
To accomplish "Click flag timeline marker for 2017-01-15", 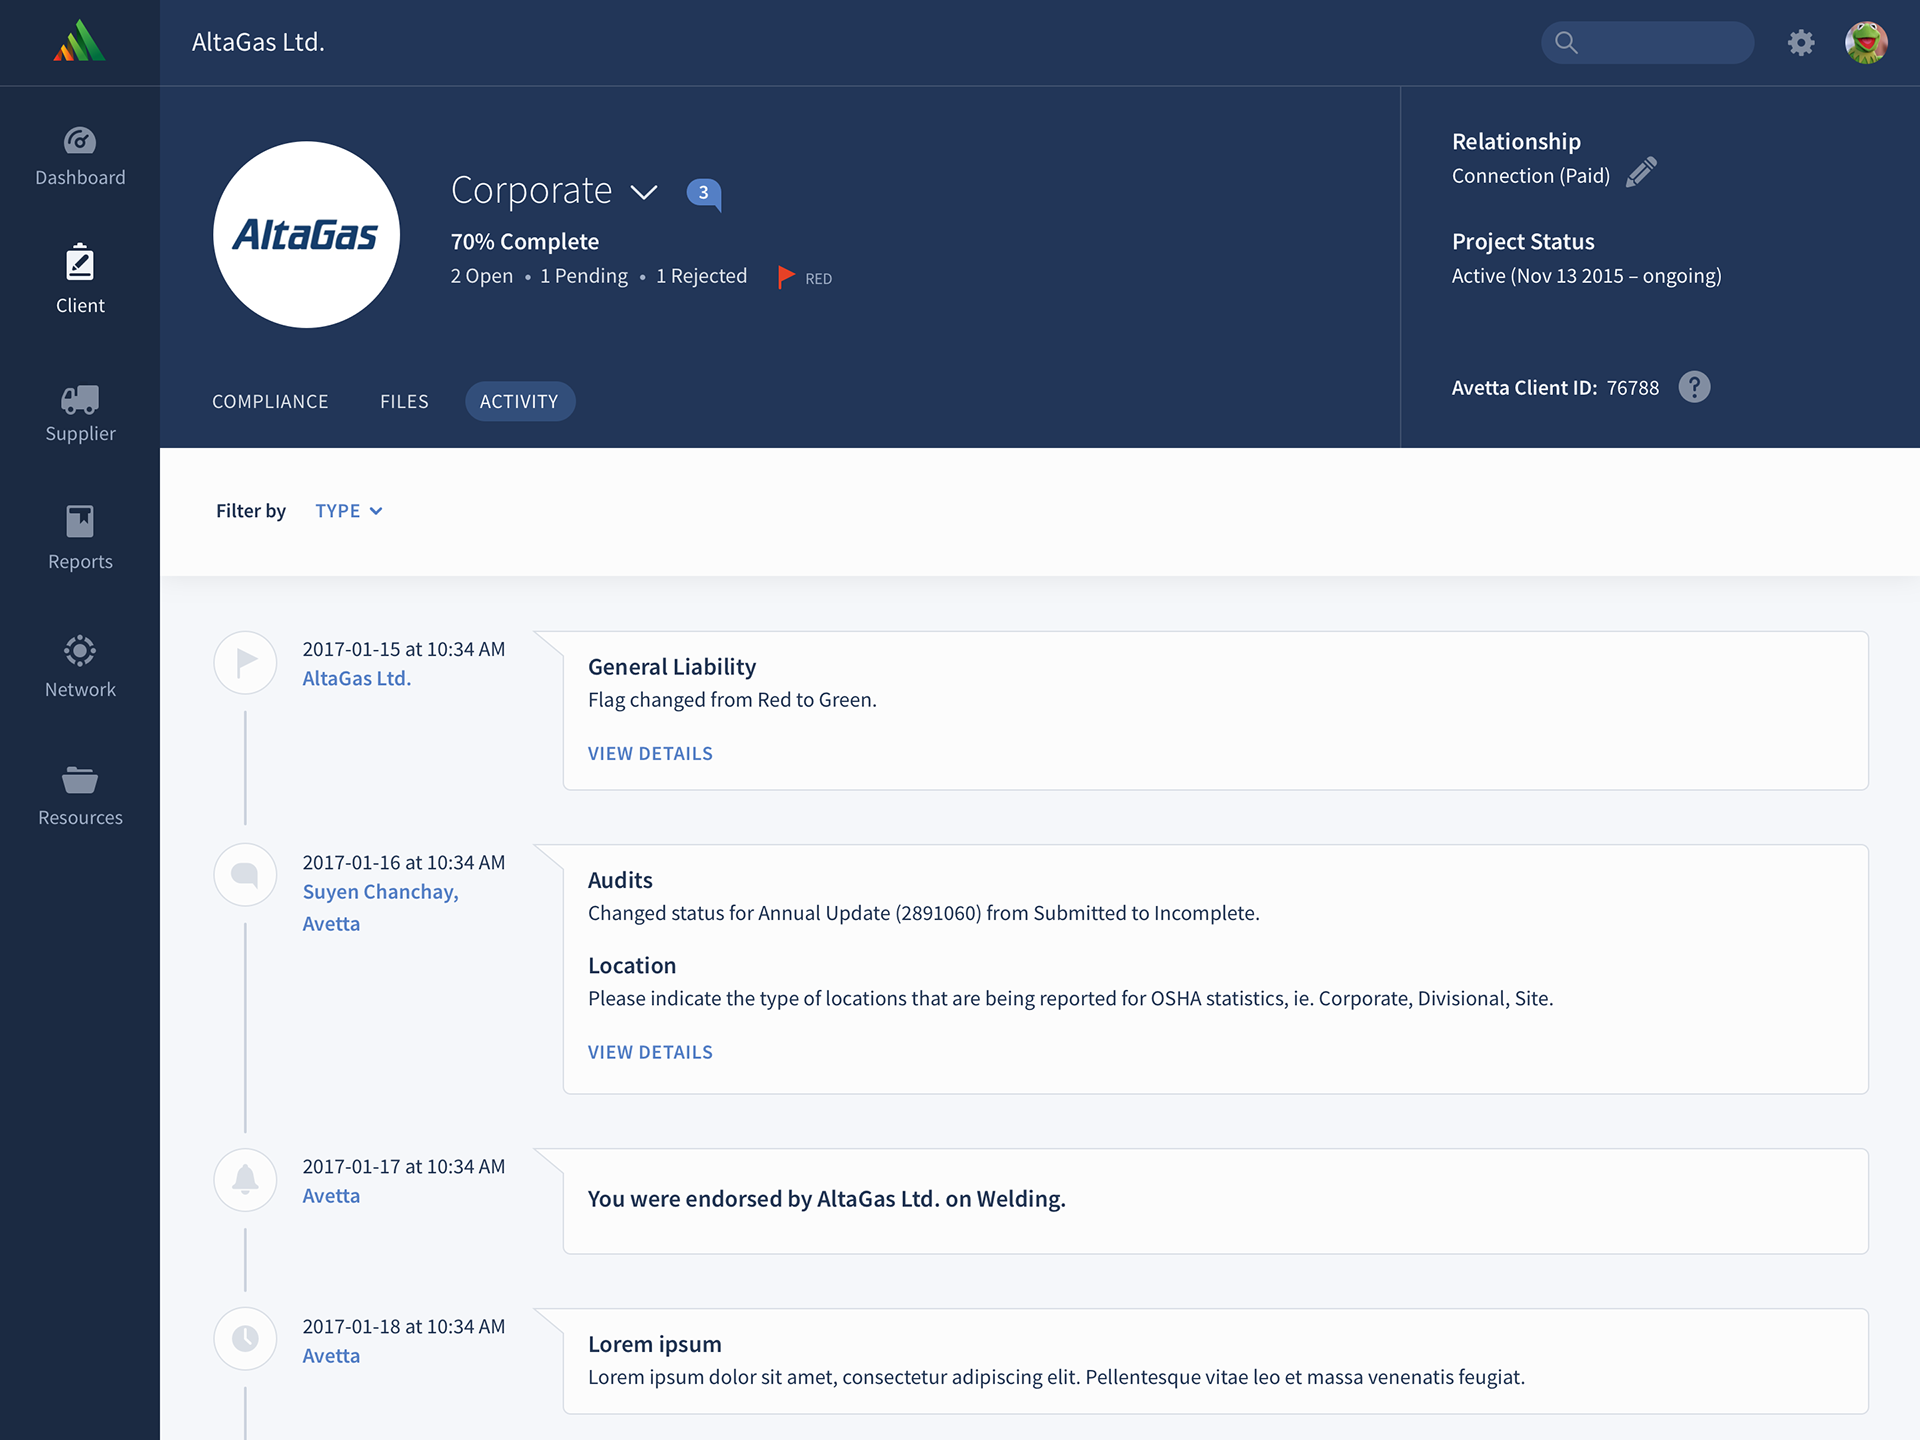I will tap(245, 662).
